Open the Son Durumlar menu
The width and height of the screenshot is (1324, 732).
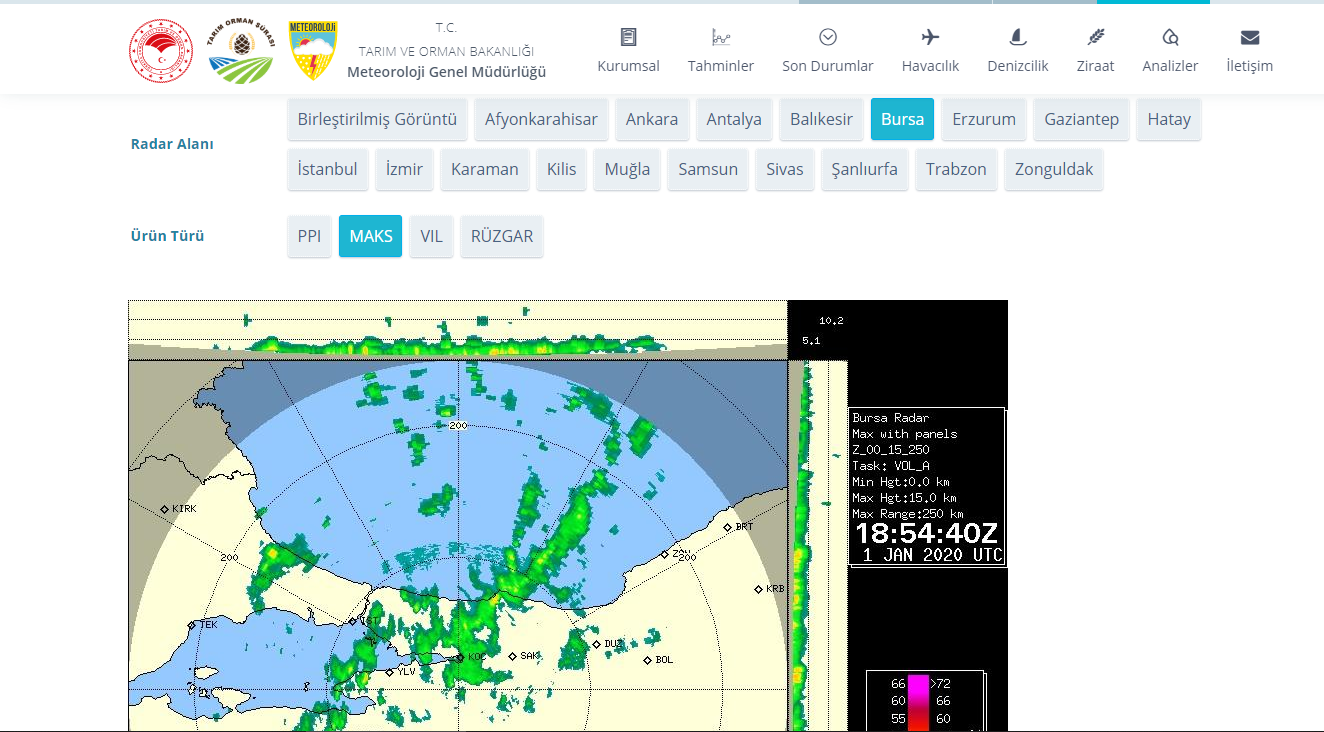[x=828, y=66]
